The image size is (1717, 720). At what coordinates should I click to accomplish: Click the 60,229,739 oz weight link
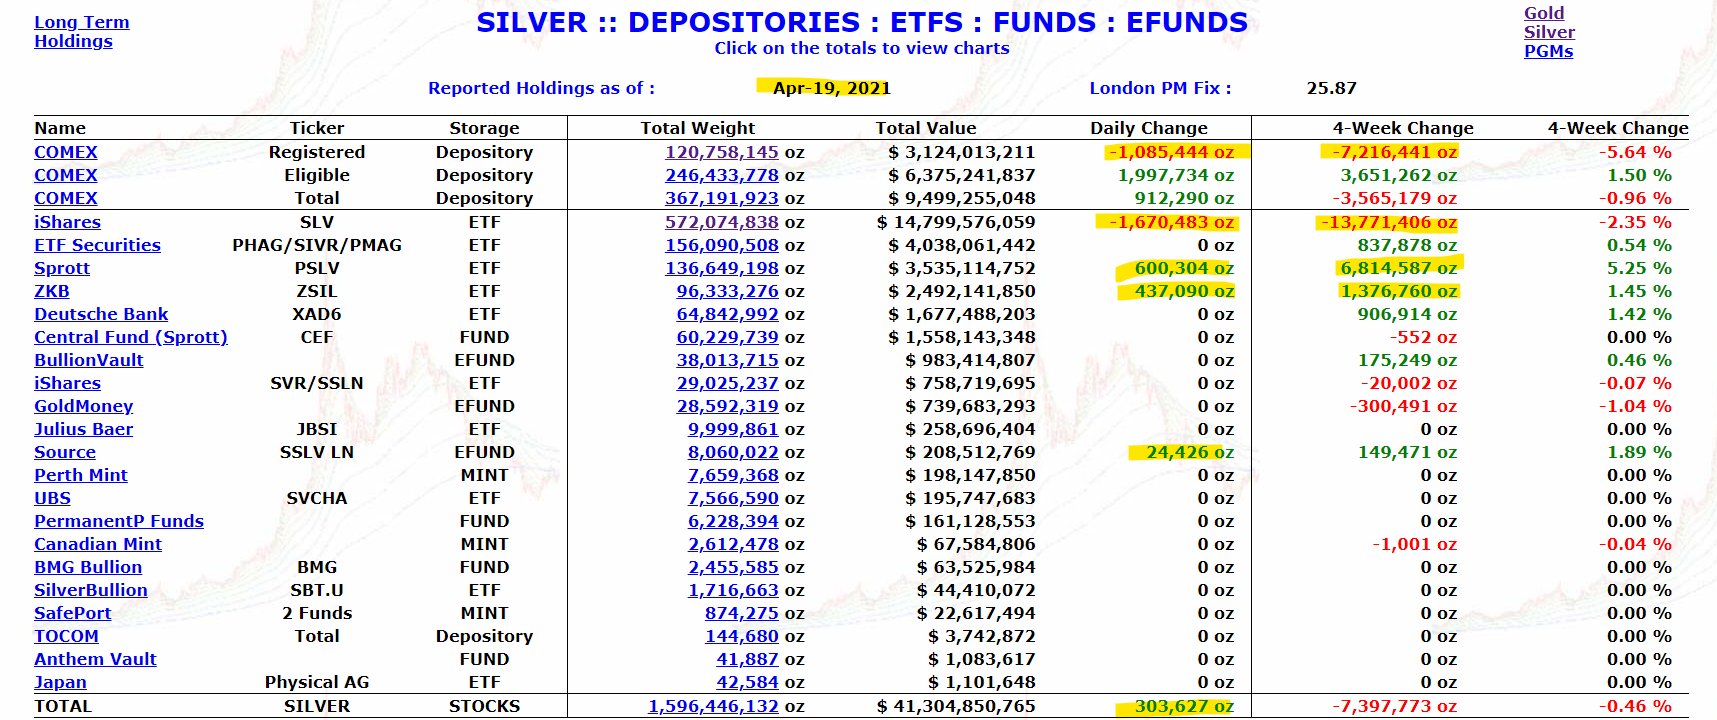coord(727,337)
